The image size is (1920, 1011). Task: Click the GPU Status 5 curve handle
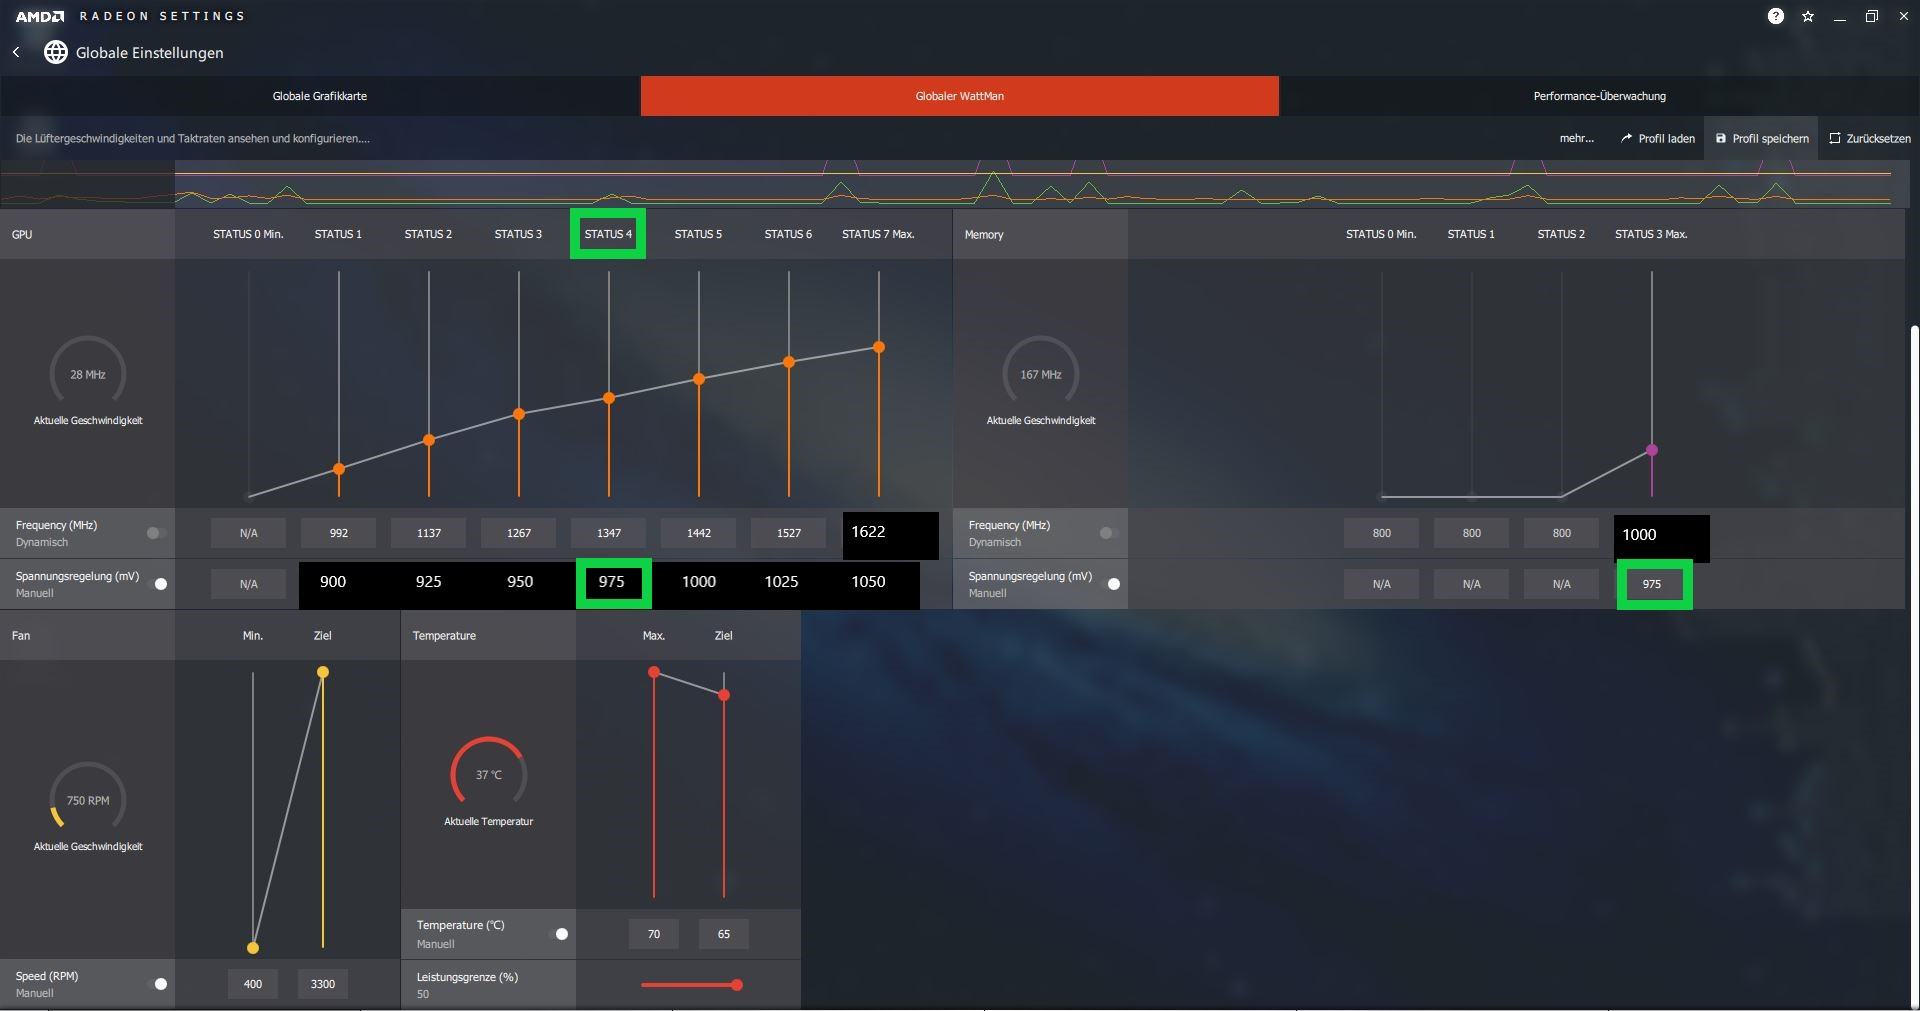click(x=699, y=379)
